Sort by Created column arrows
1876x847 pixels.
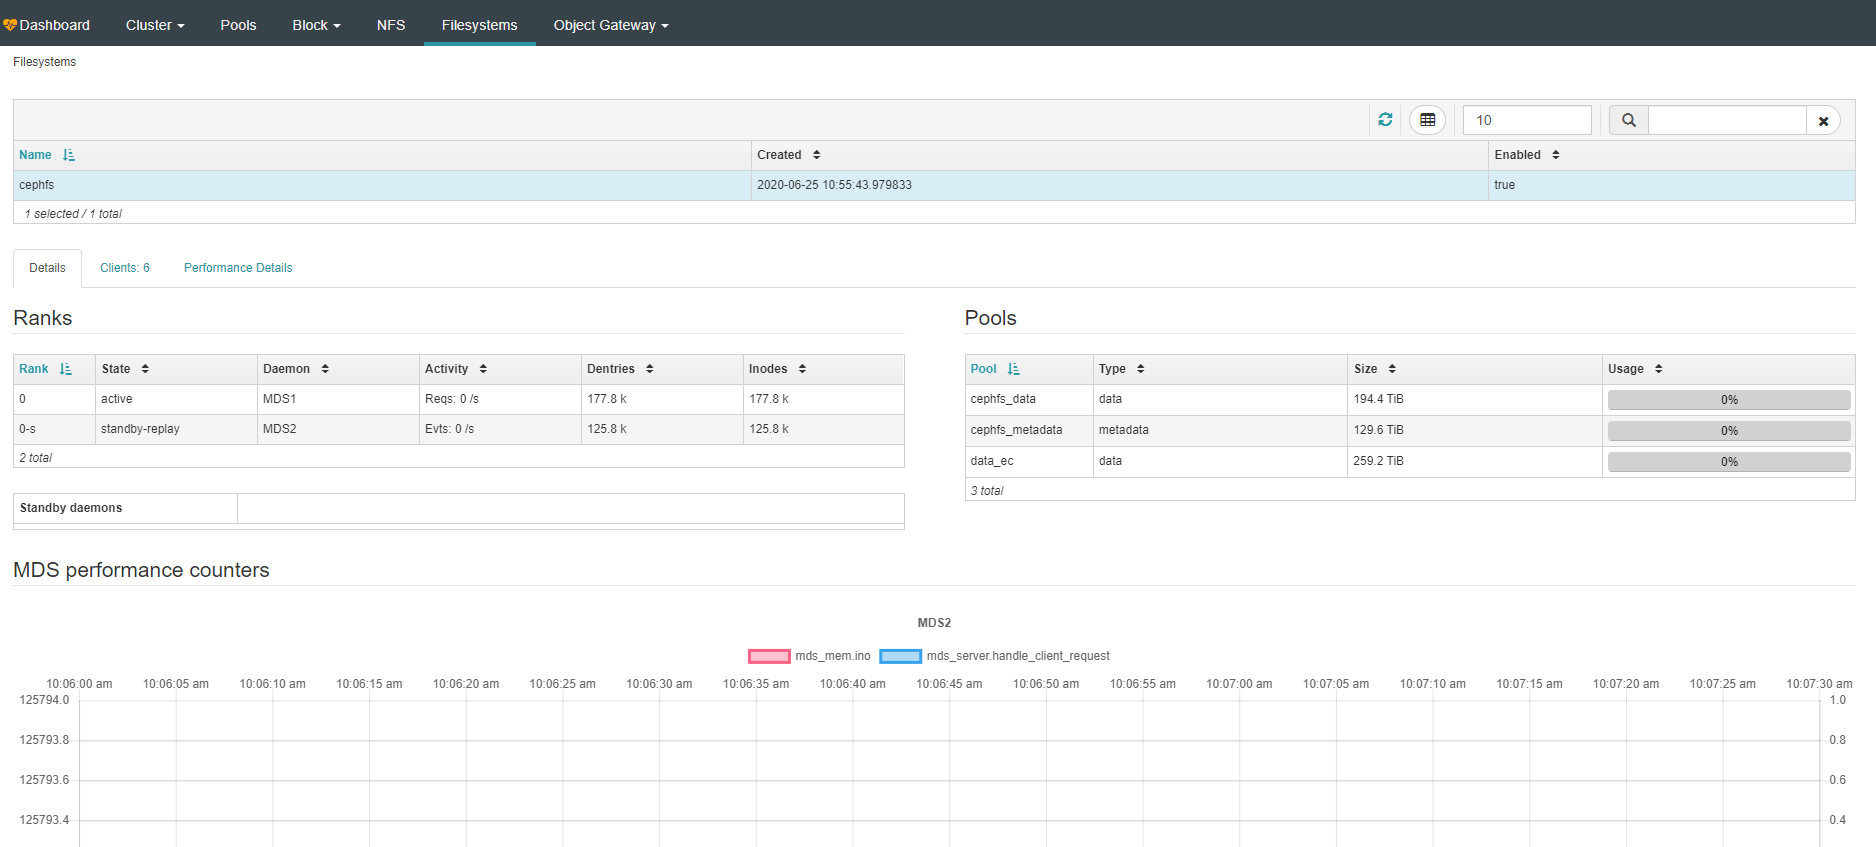(x=817, y=155)
